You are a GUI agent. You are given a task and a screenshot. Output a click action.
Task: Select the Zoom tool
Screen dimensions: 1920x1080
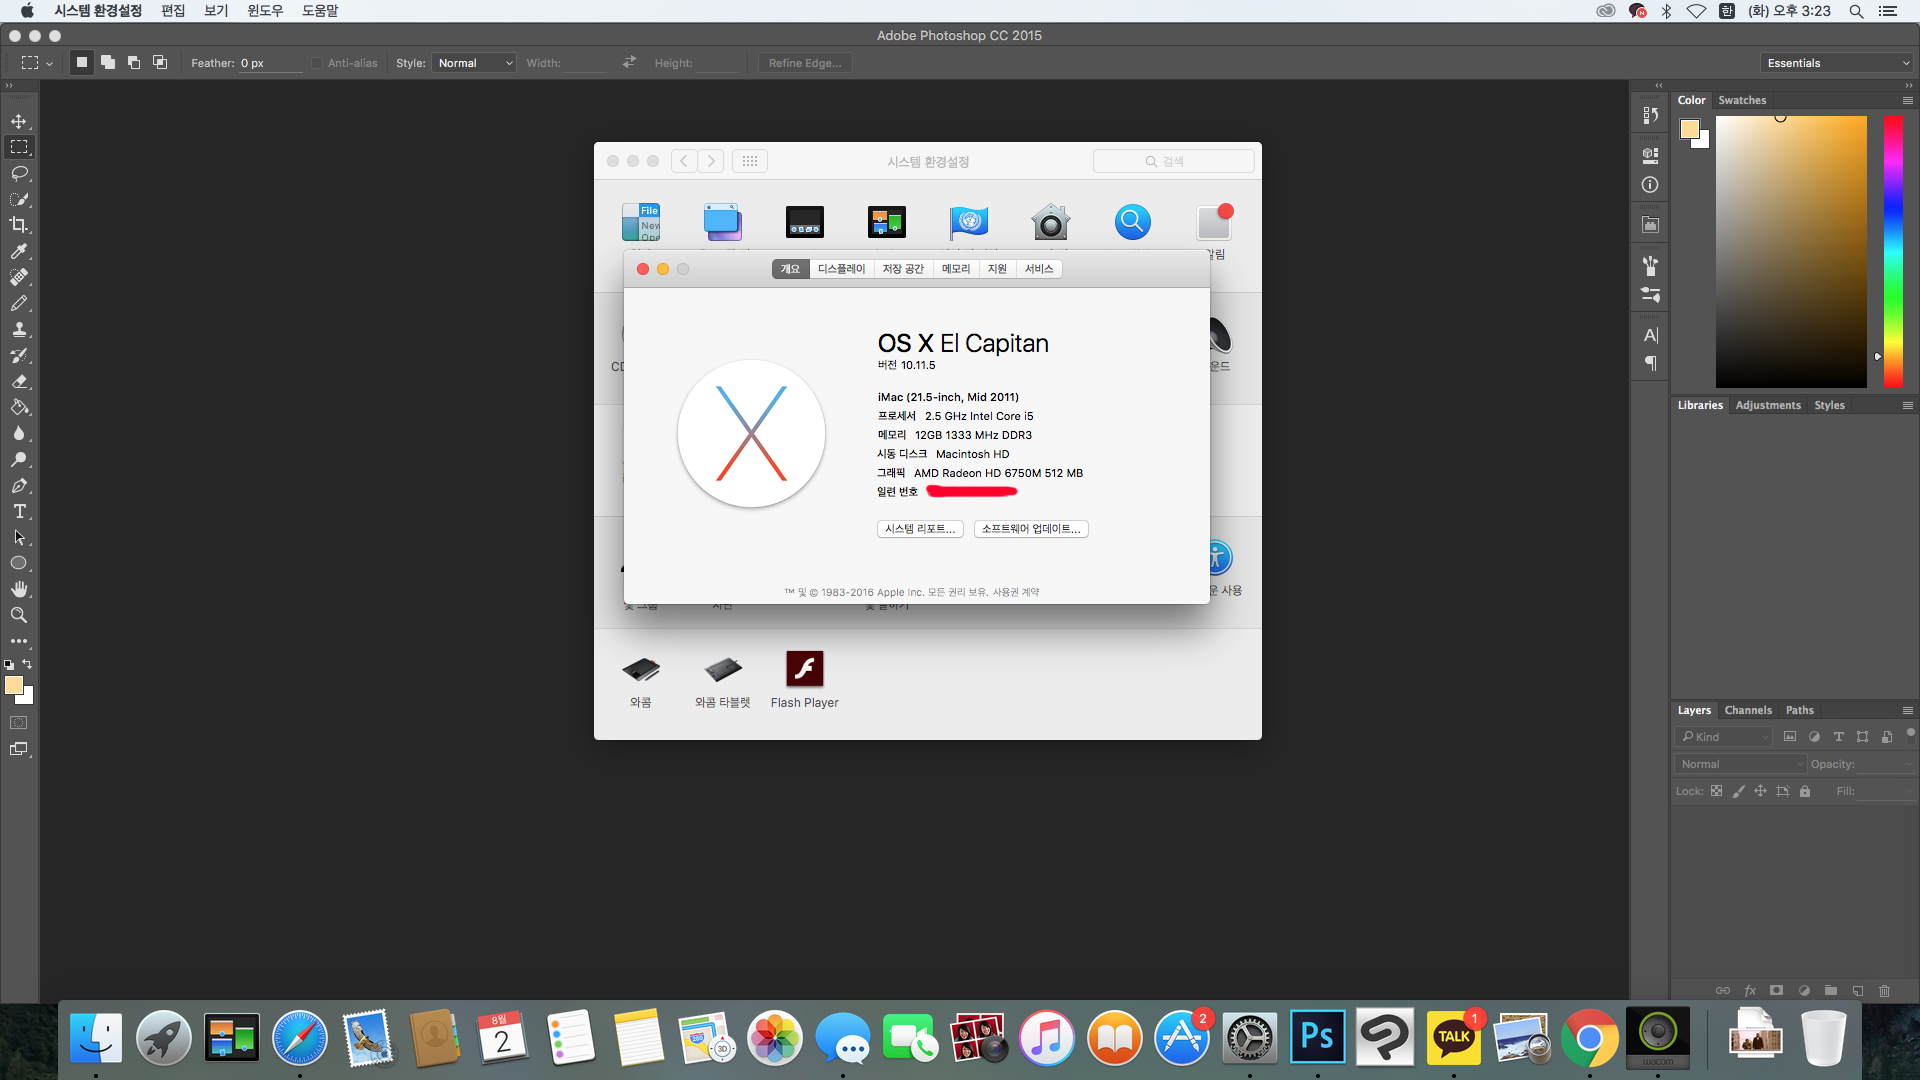(x=19, y=615)
